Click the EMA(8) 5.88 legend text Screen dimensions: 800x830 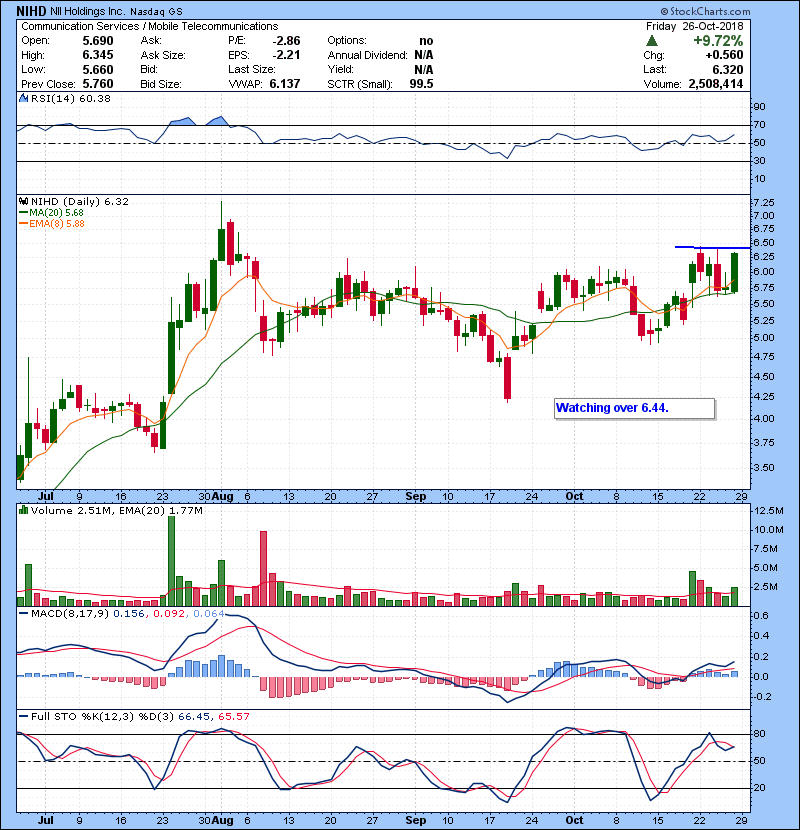[57, 224]
